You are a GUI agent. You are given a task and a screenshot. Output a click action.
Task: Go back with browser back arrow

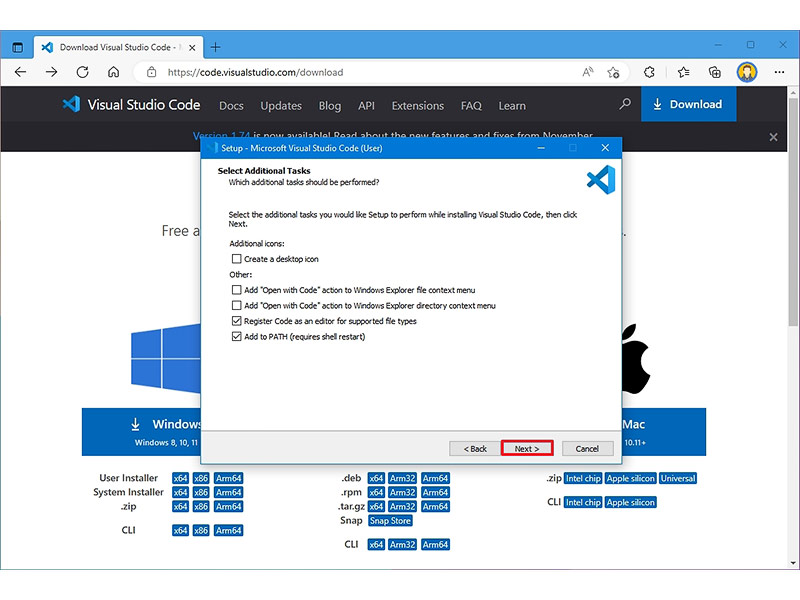20,72
